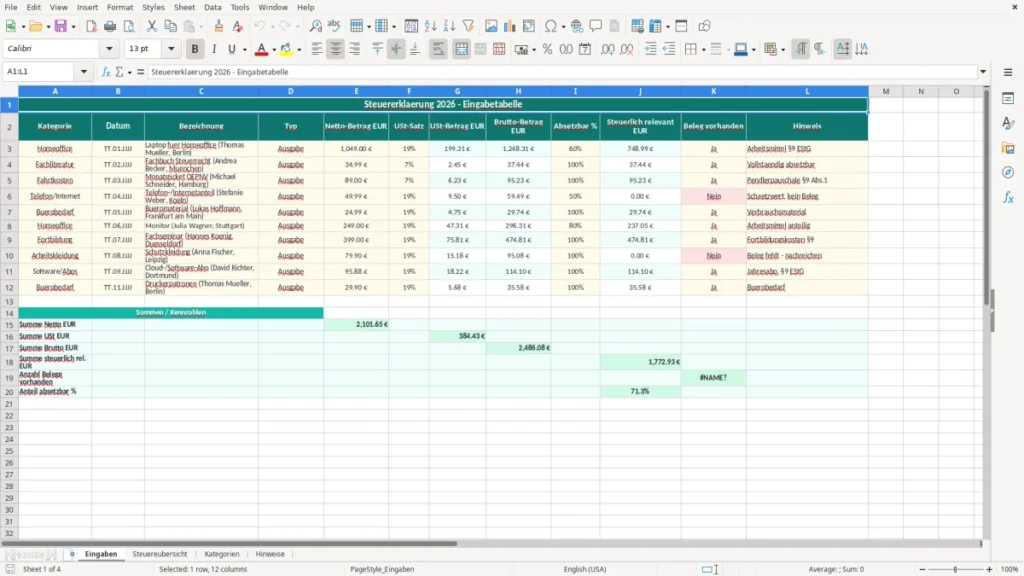The height and width of the screenshot is (576, 1024).
Task: Open the Font Size dropdown
Action: tap(171, 48)
